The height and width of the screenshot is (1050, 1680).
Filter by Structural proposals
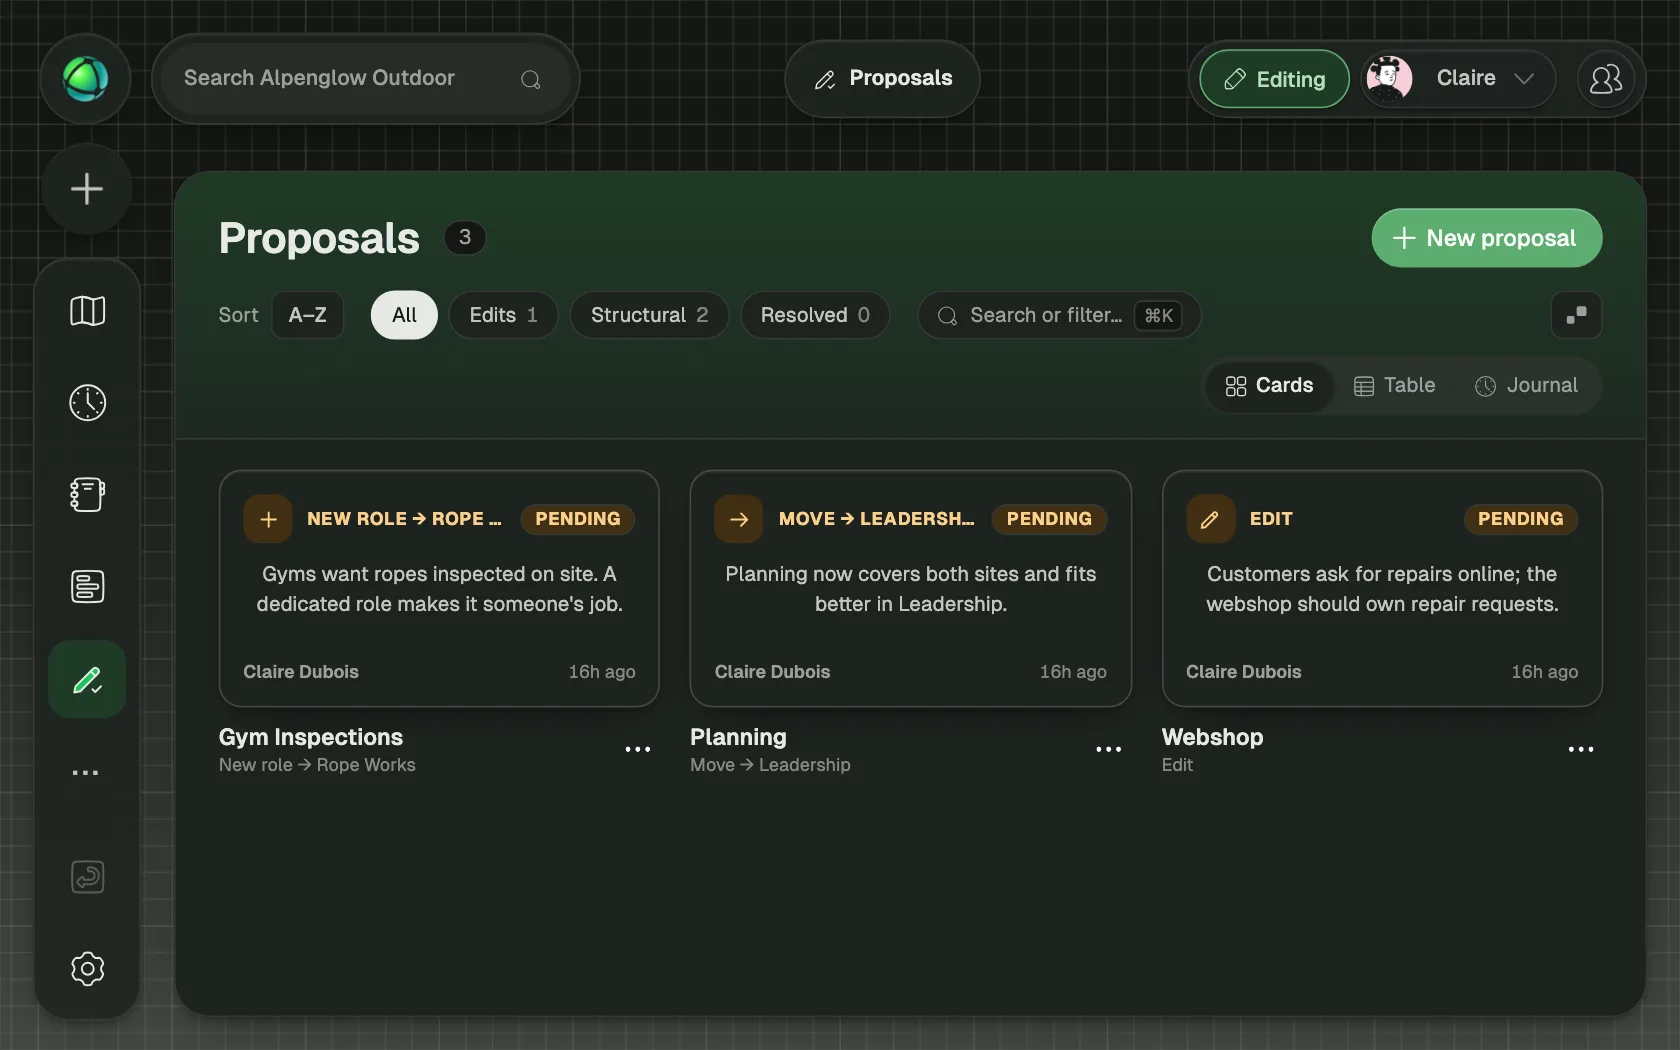point(649,315)
